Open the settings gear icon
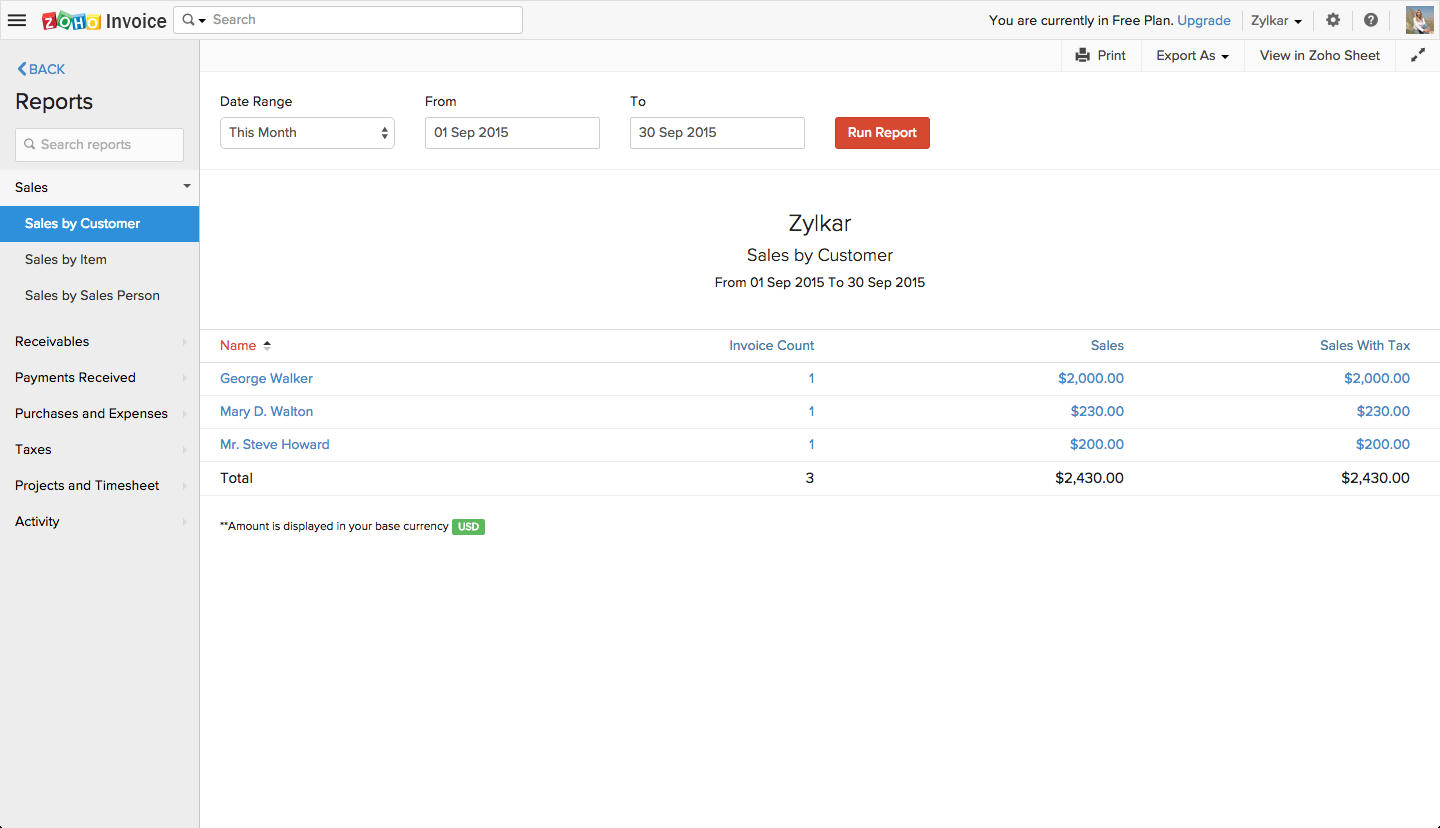 [x=1332, y=20]
